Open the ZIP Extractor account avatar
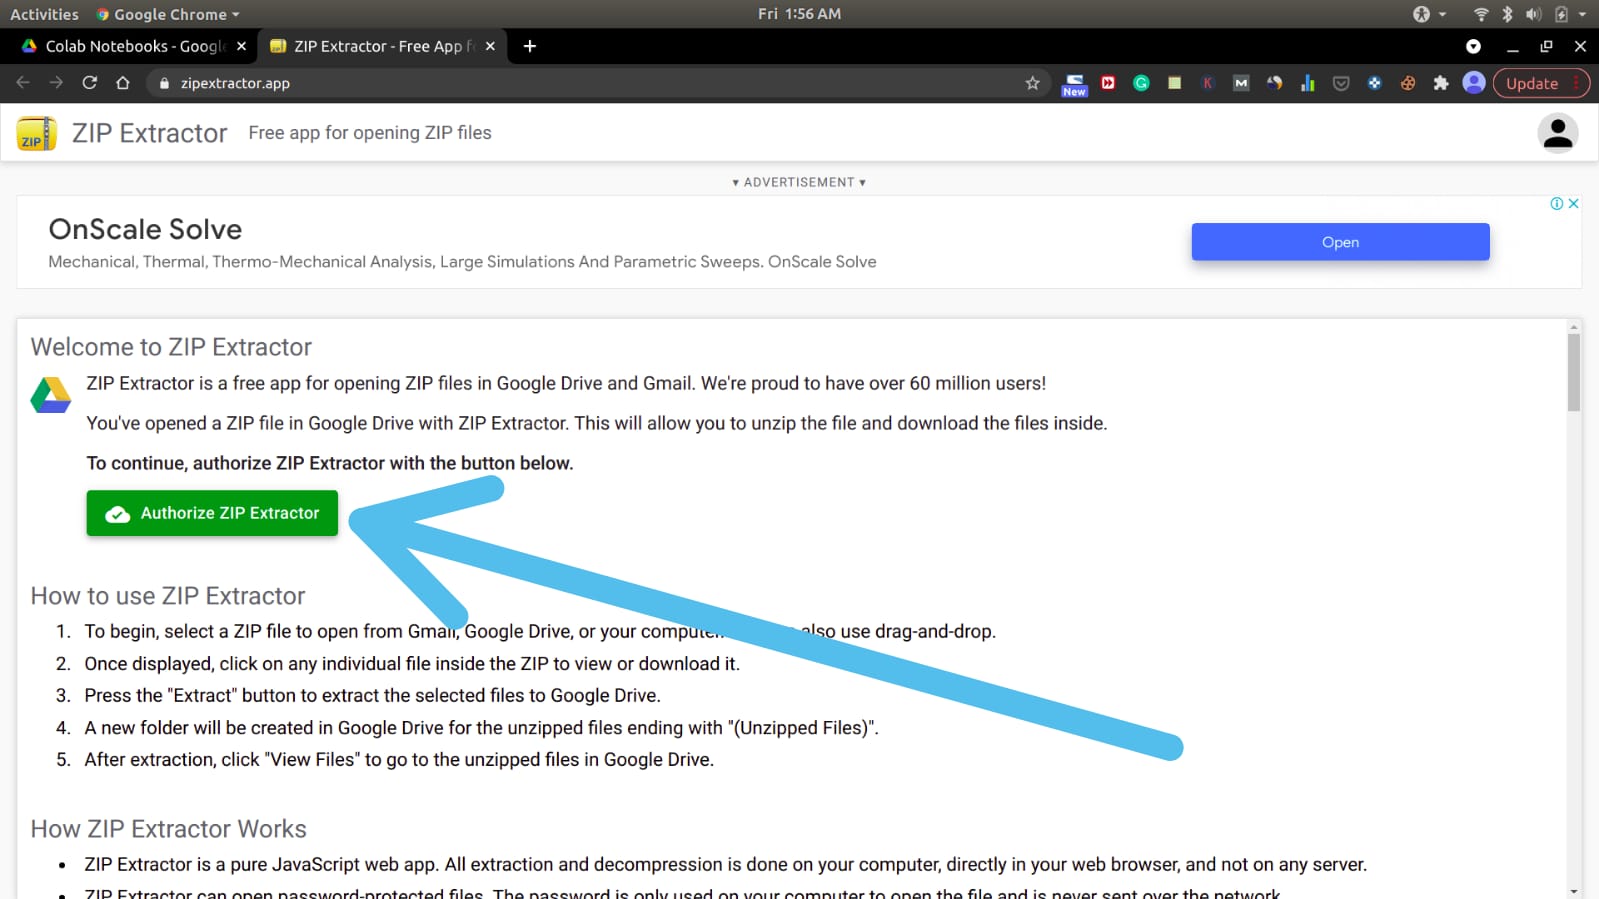The image size is (1599, 899). tap(1558, 133)
